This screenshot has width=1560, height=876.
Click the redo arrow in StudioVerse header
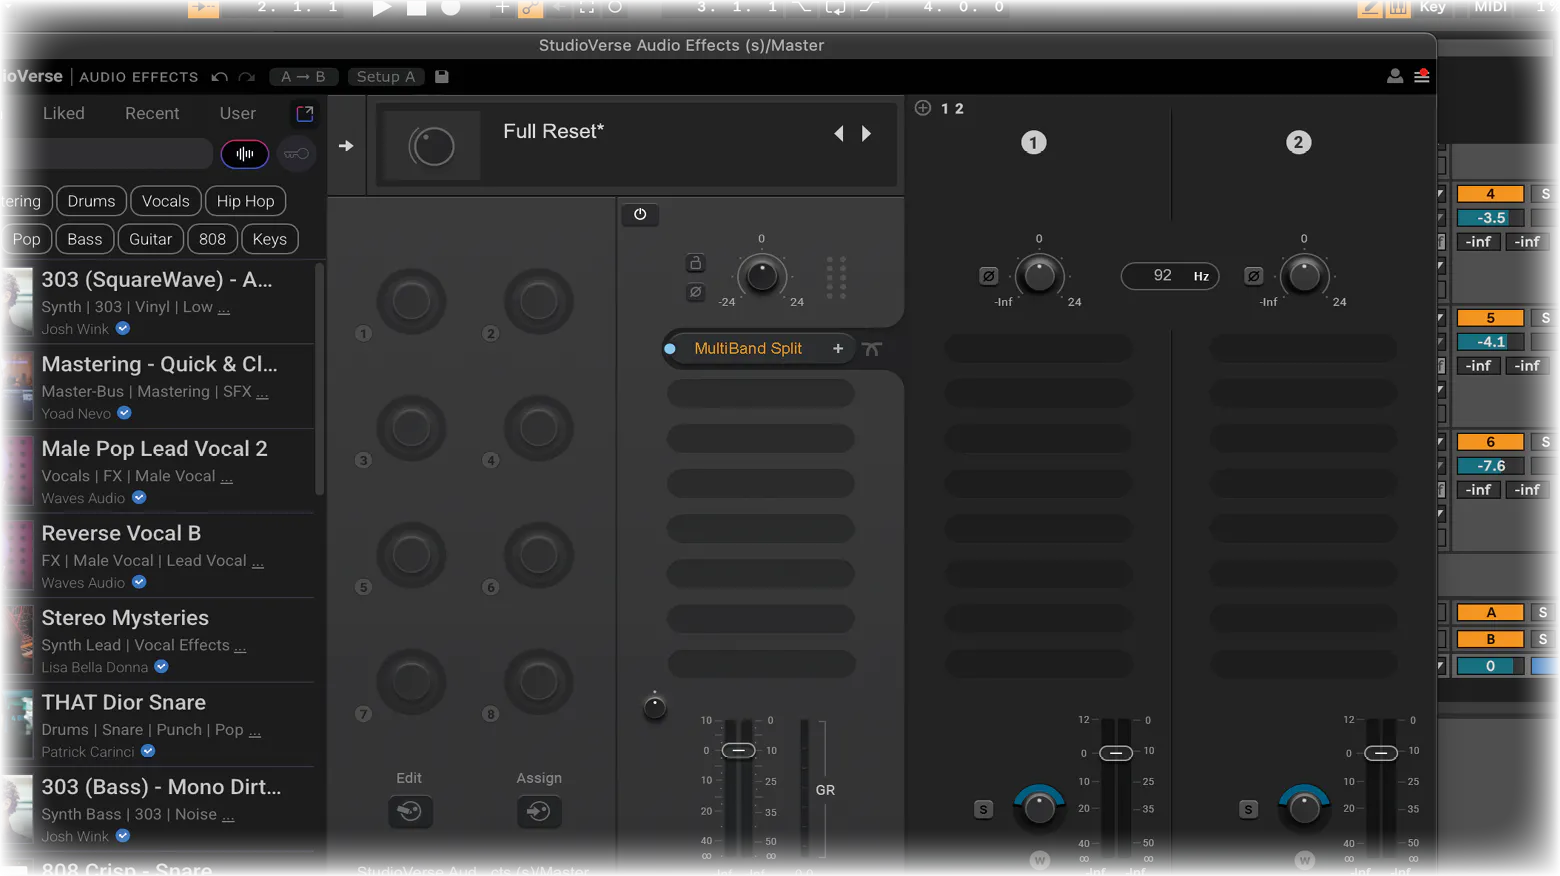(247, 77)
